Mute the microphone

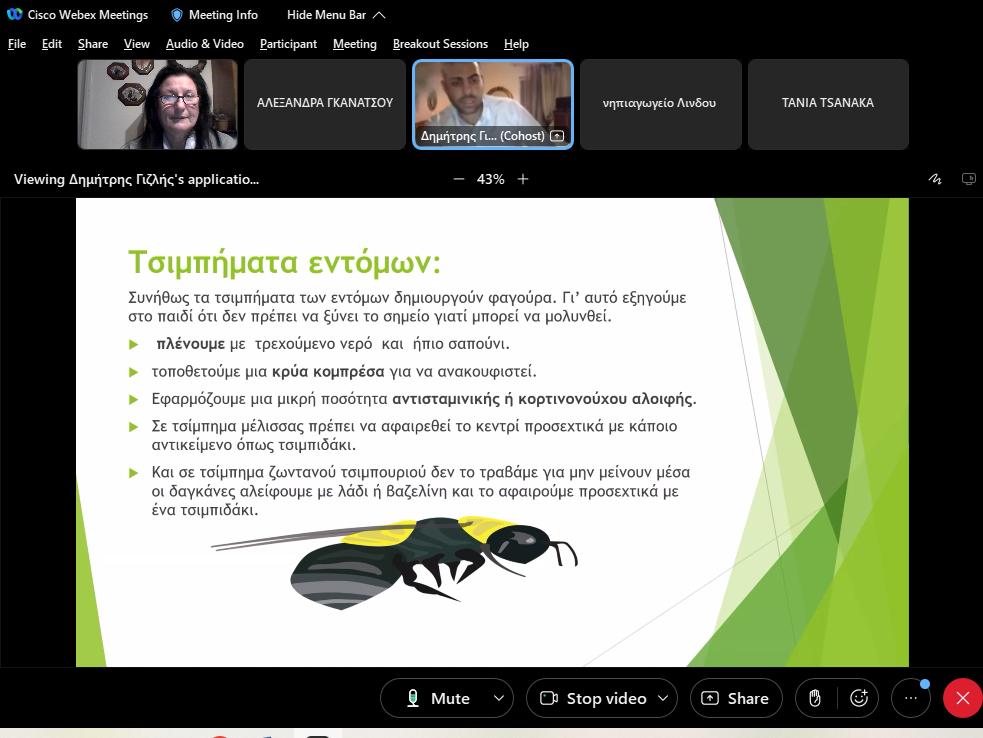pos(437,698)
